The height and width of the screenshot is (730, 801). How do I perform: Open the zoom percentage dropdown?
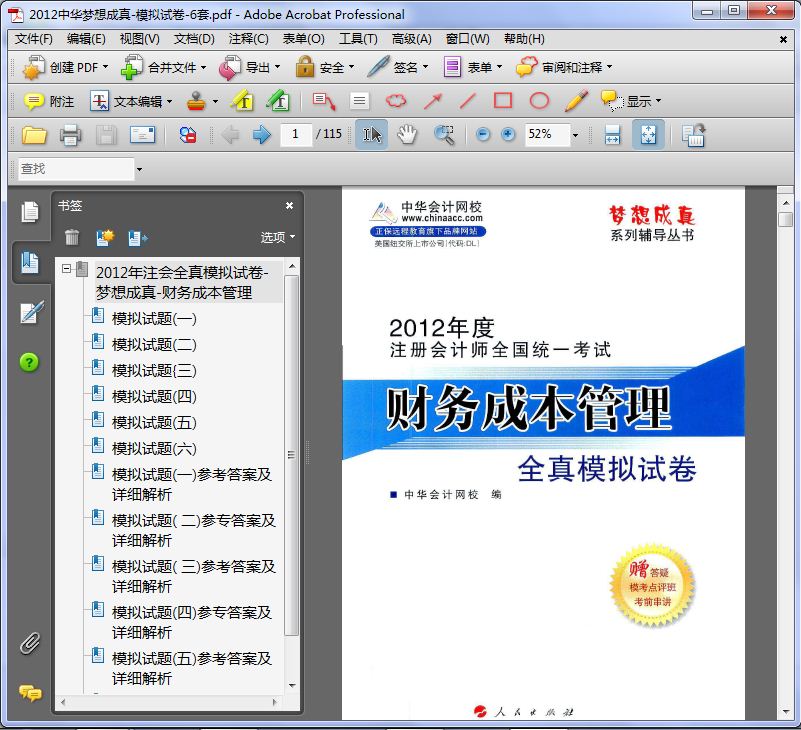pyautogui.click(x=575, y=135)
